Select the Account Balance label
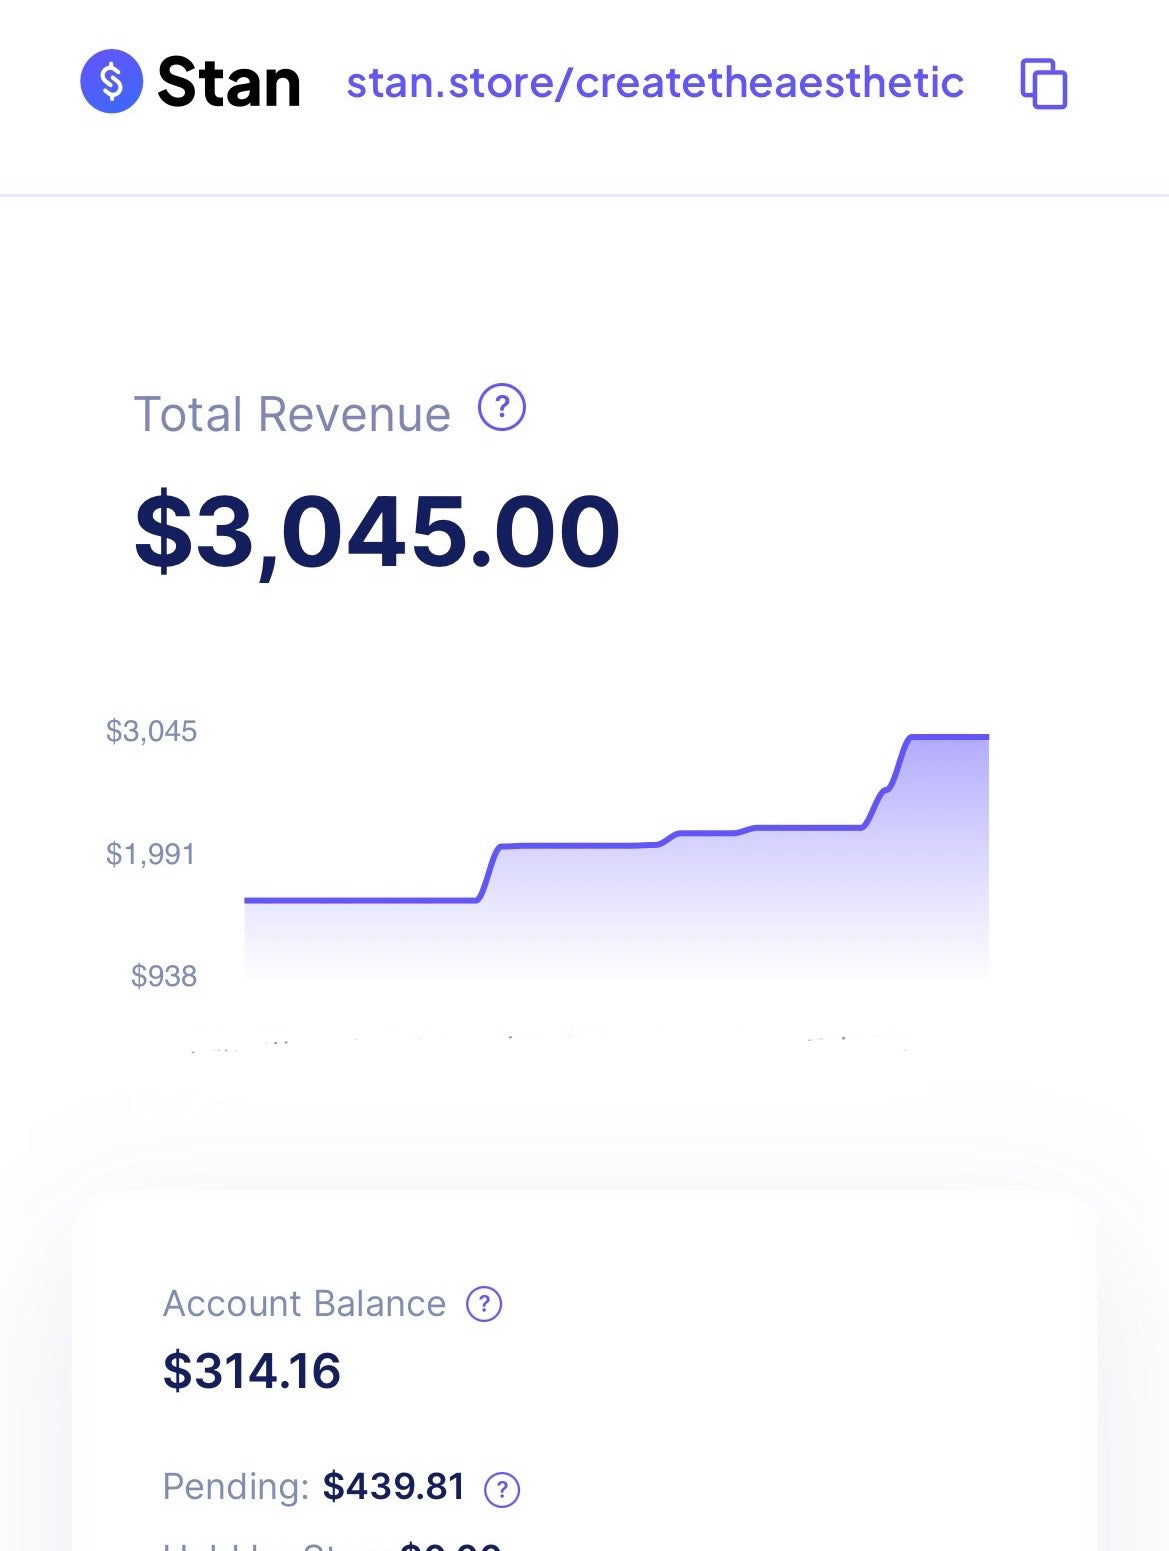Screen dimensions: 1169x1551 [304, 1304]
